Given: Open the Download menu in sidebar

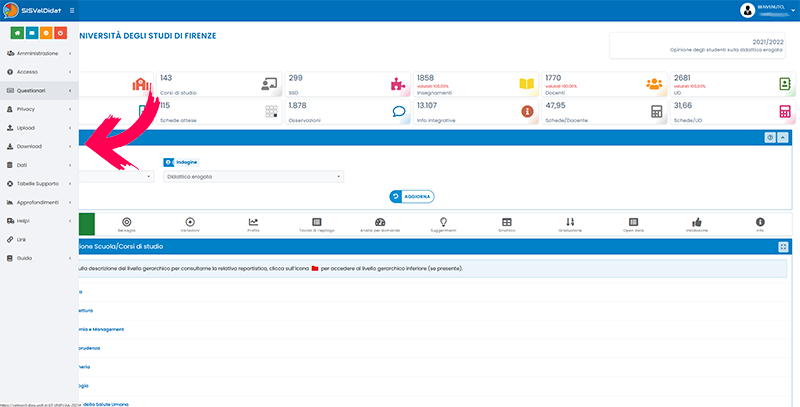Looking at the screenshot, I should [x=38, y=146].
